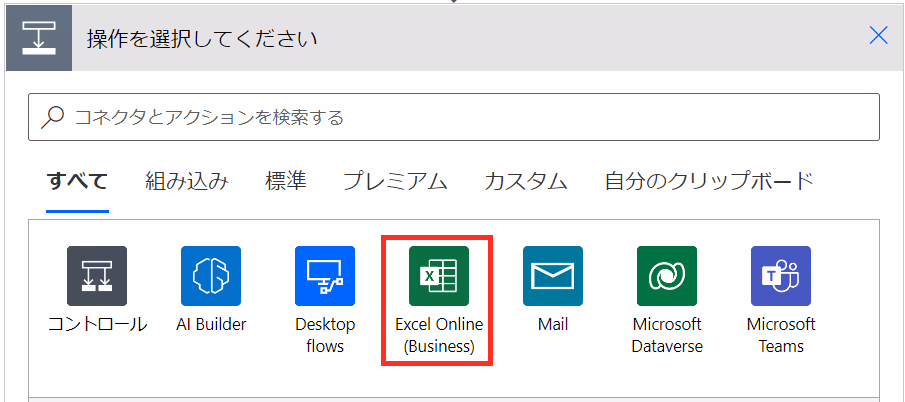Select the Excel Online (Business) connector icon

tap(439, 276)
